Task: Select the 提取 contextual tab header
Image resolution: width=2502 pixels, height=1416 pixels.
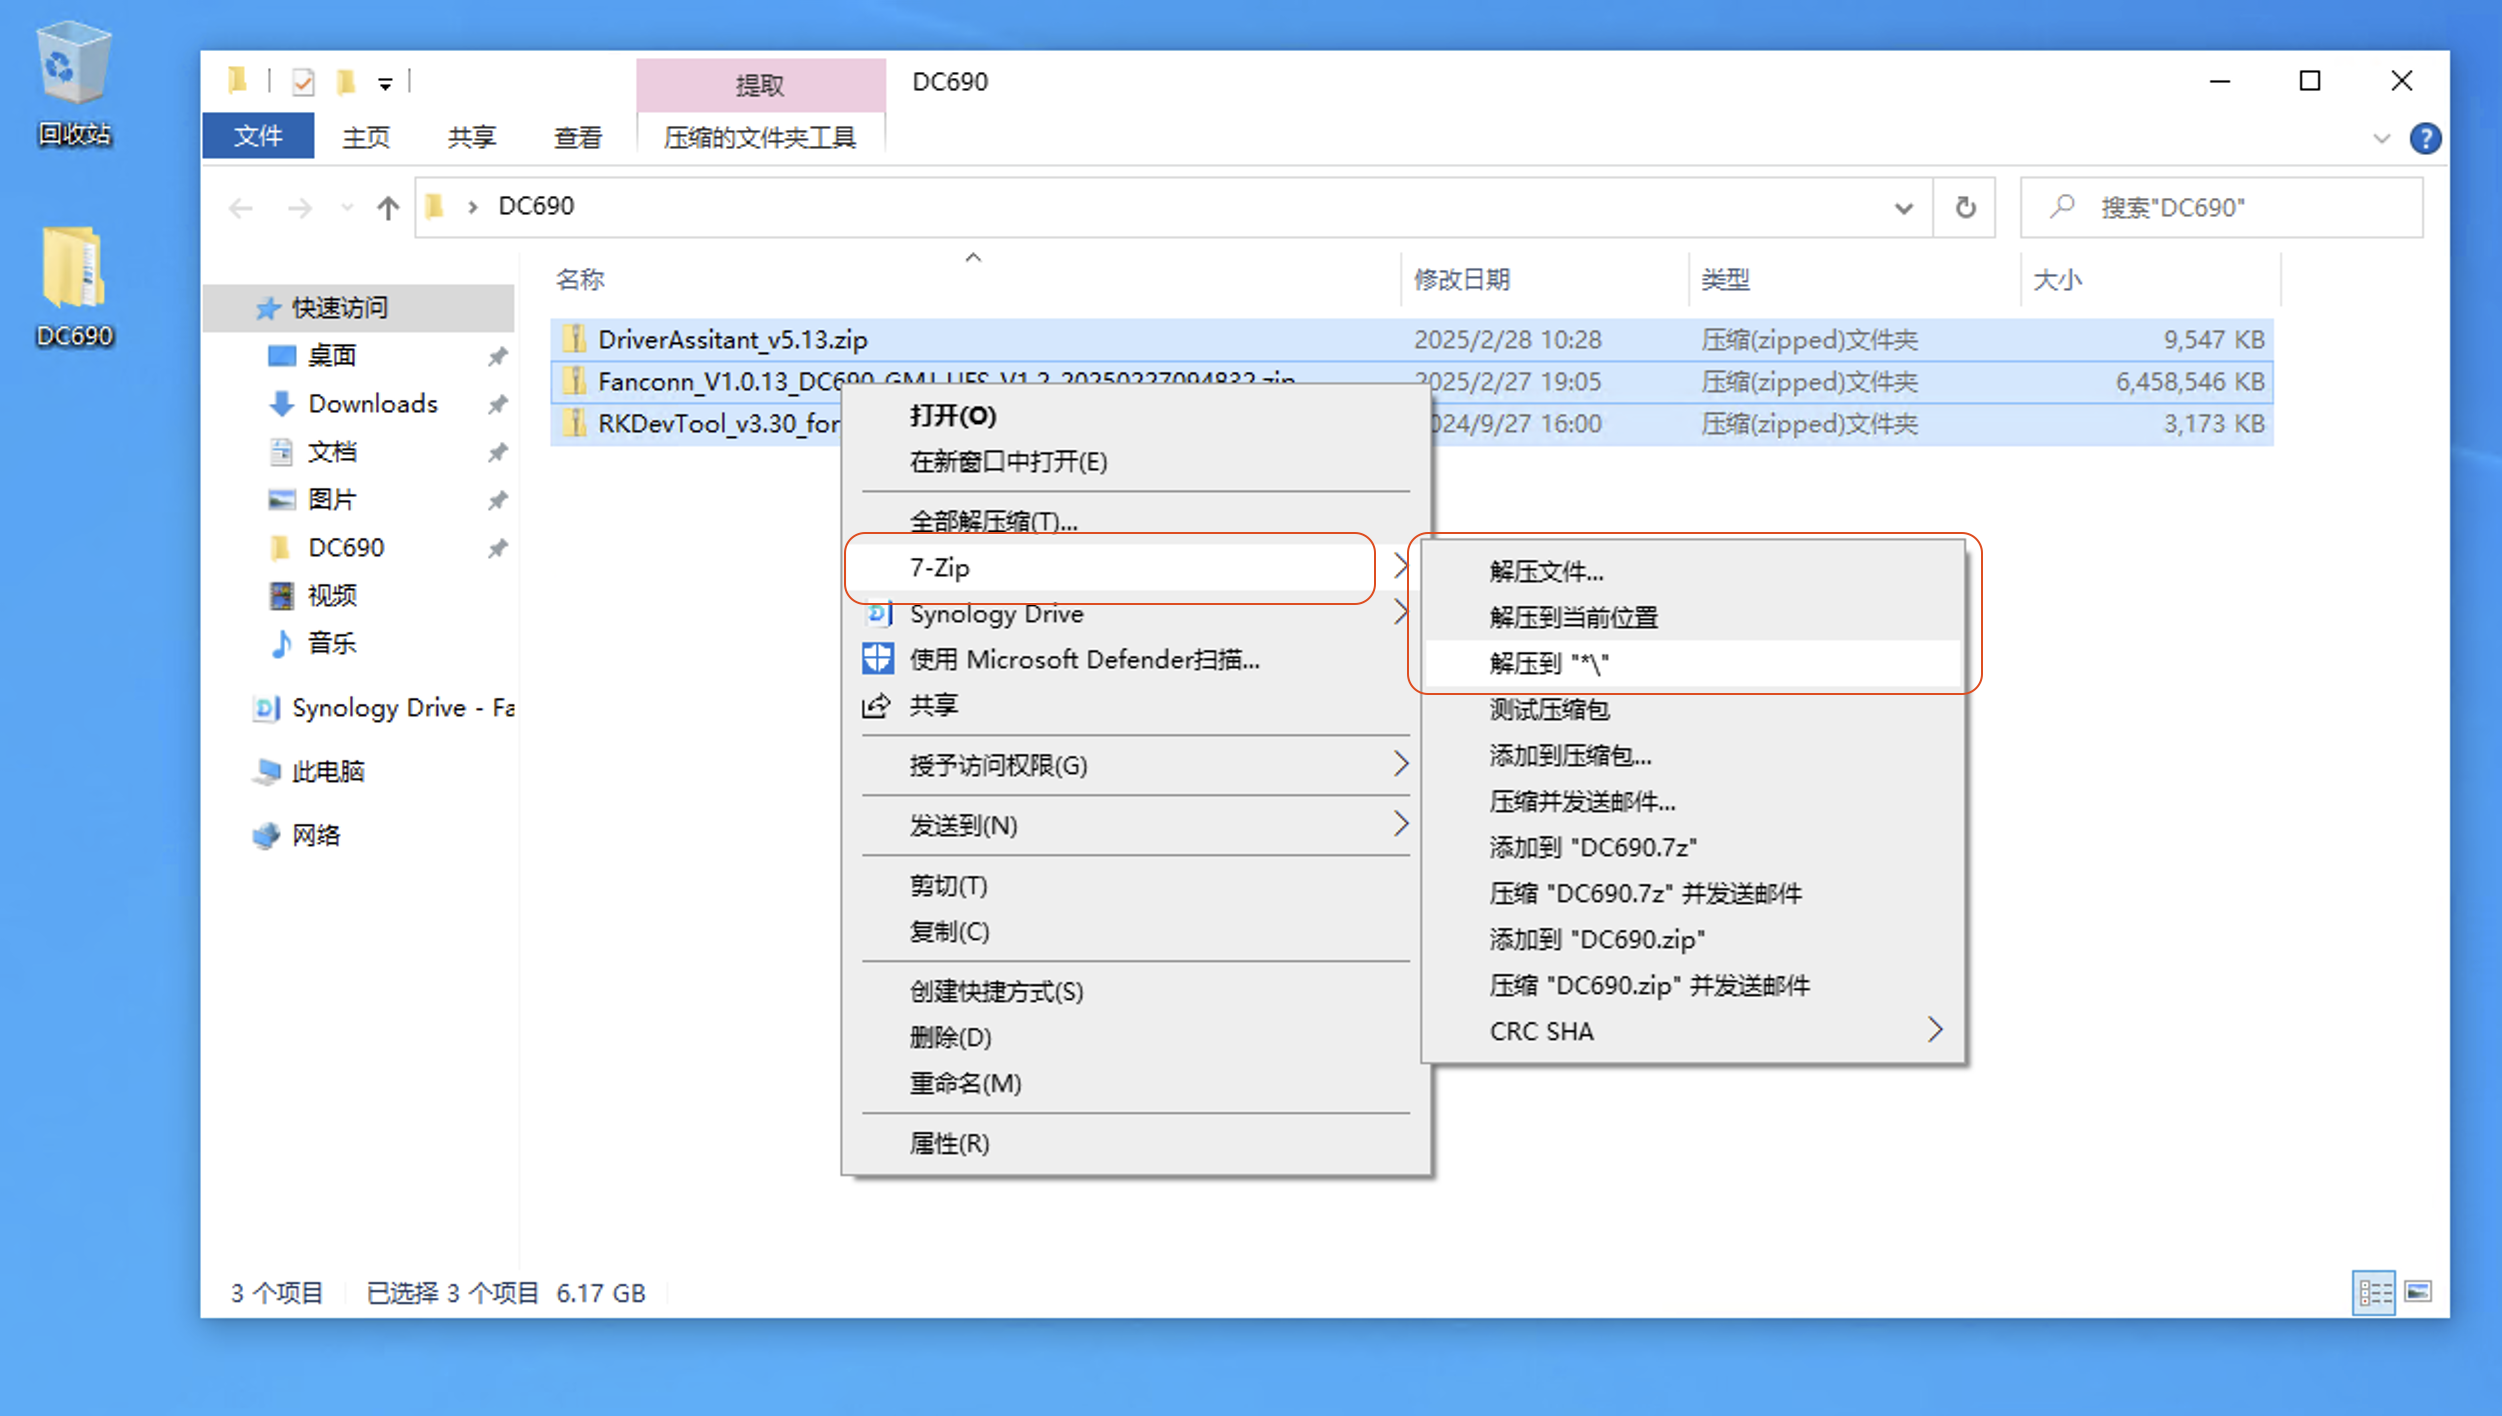Action: pos(760,85)
